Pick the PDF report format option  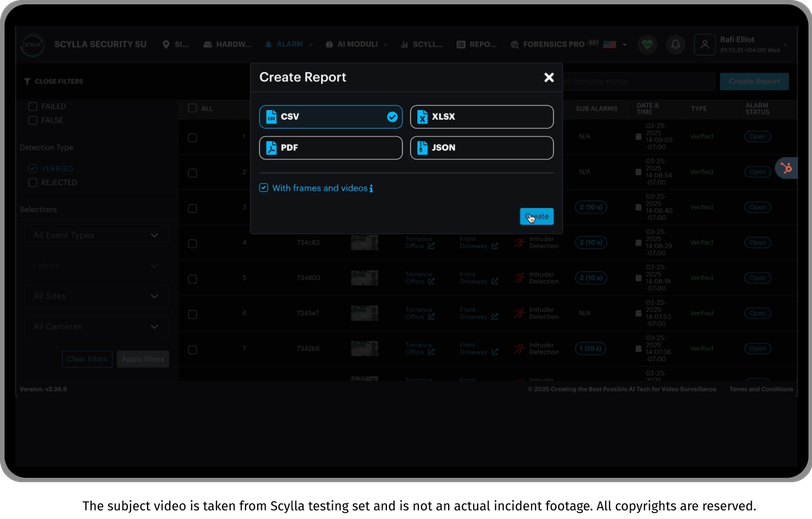330,148
